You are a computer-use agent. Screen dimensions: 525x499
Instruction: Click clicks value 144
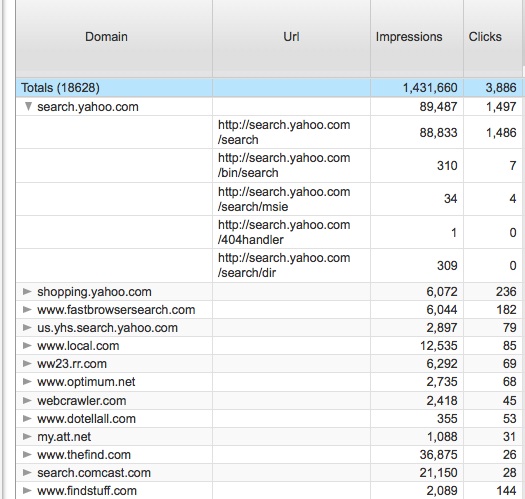point(506,491)
